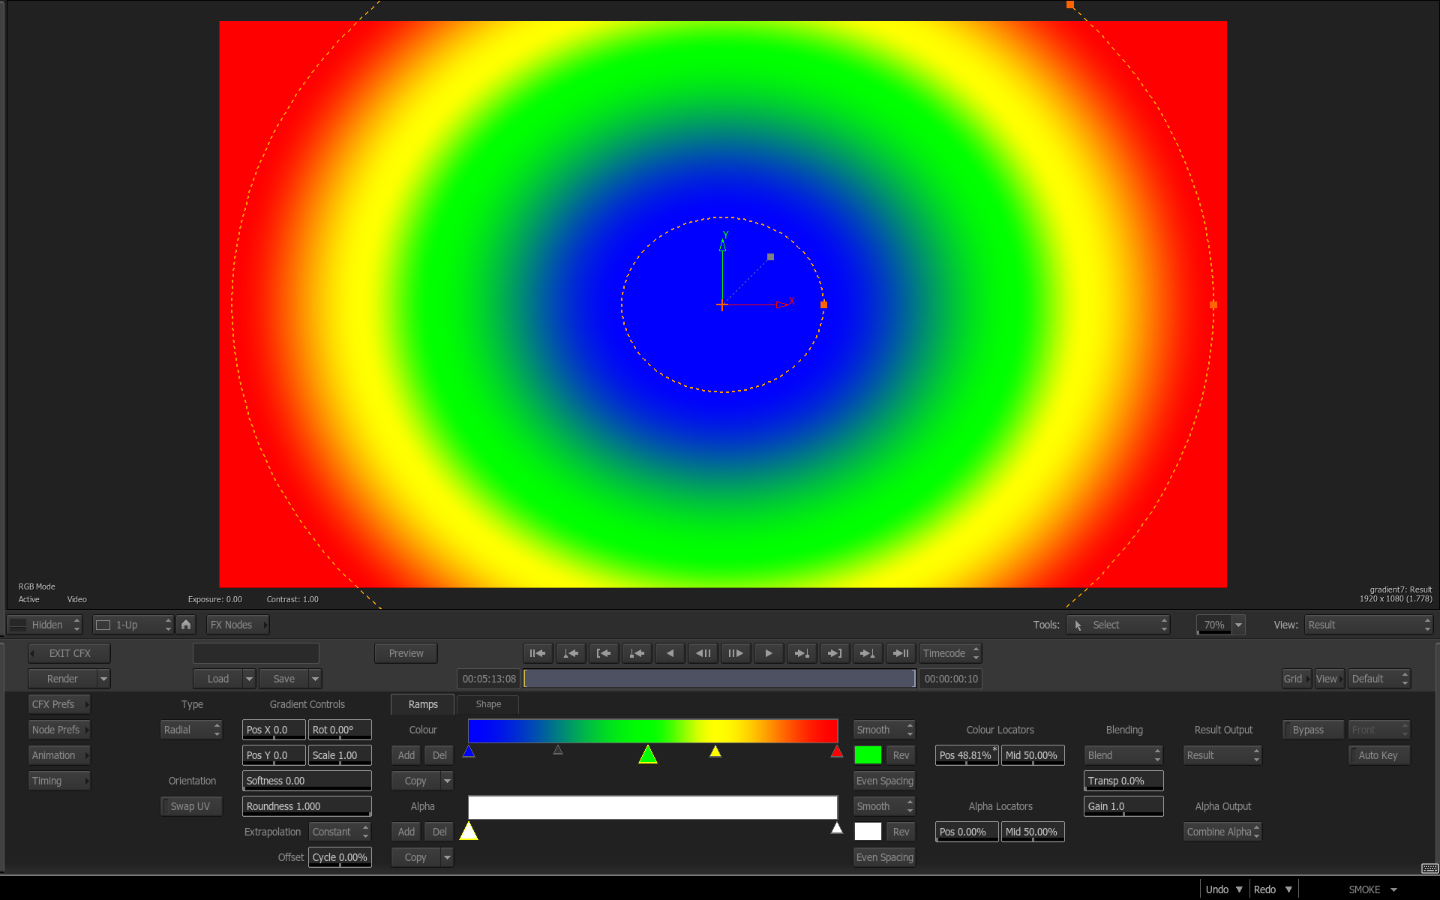Expand the Combine Alpha output dropdown
Screen dimensions: 1440x900
[x=1222, y=832]
